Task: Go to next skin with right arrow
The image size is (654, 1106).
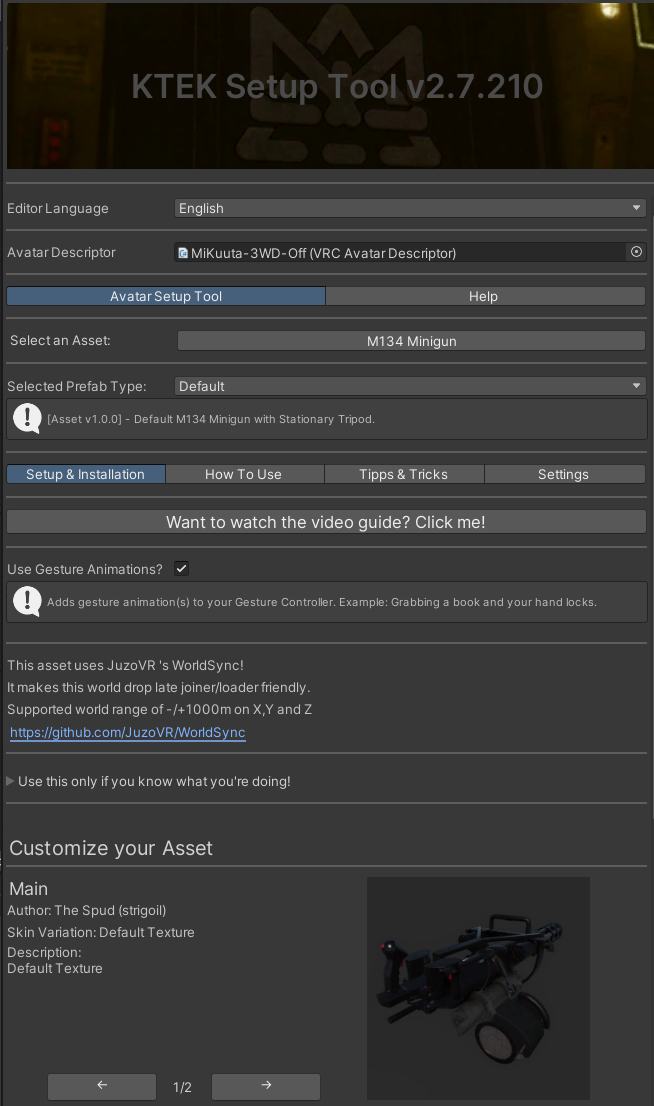Action: [266, 1086]
